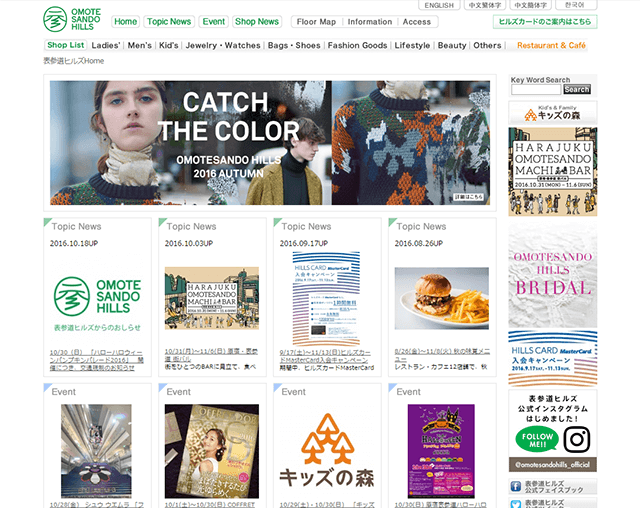Open purple Halloween poster event thumbnail

tap(441, 451)
